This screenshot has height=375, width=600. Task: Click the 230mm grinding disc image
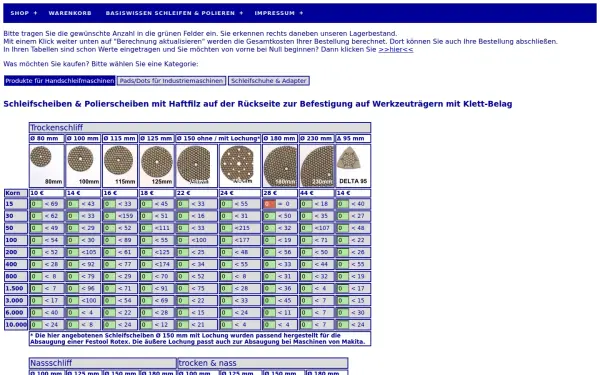316,165
